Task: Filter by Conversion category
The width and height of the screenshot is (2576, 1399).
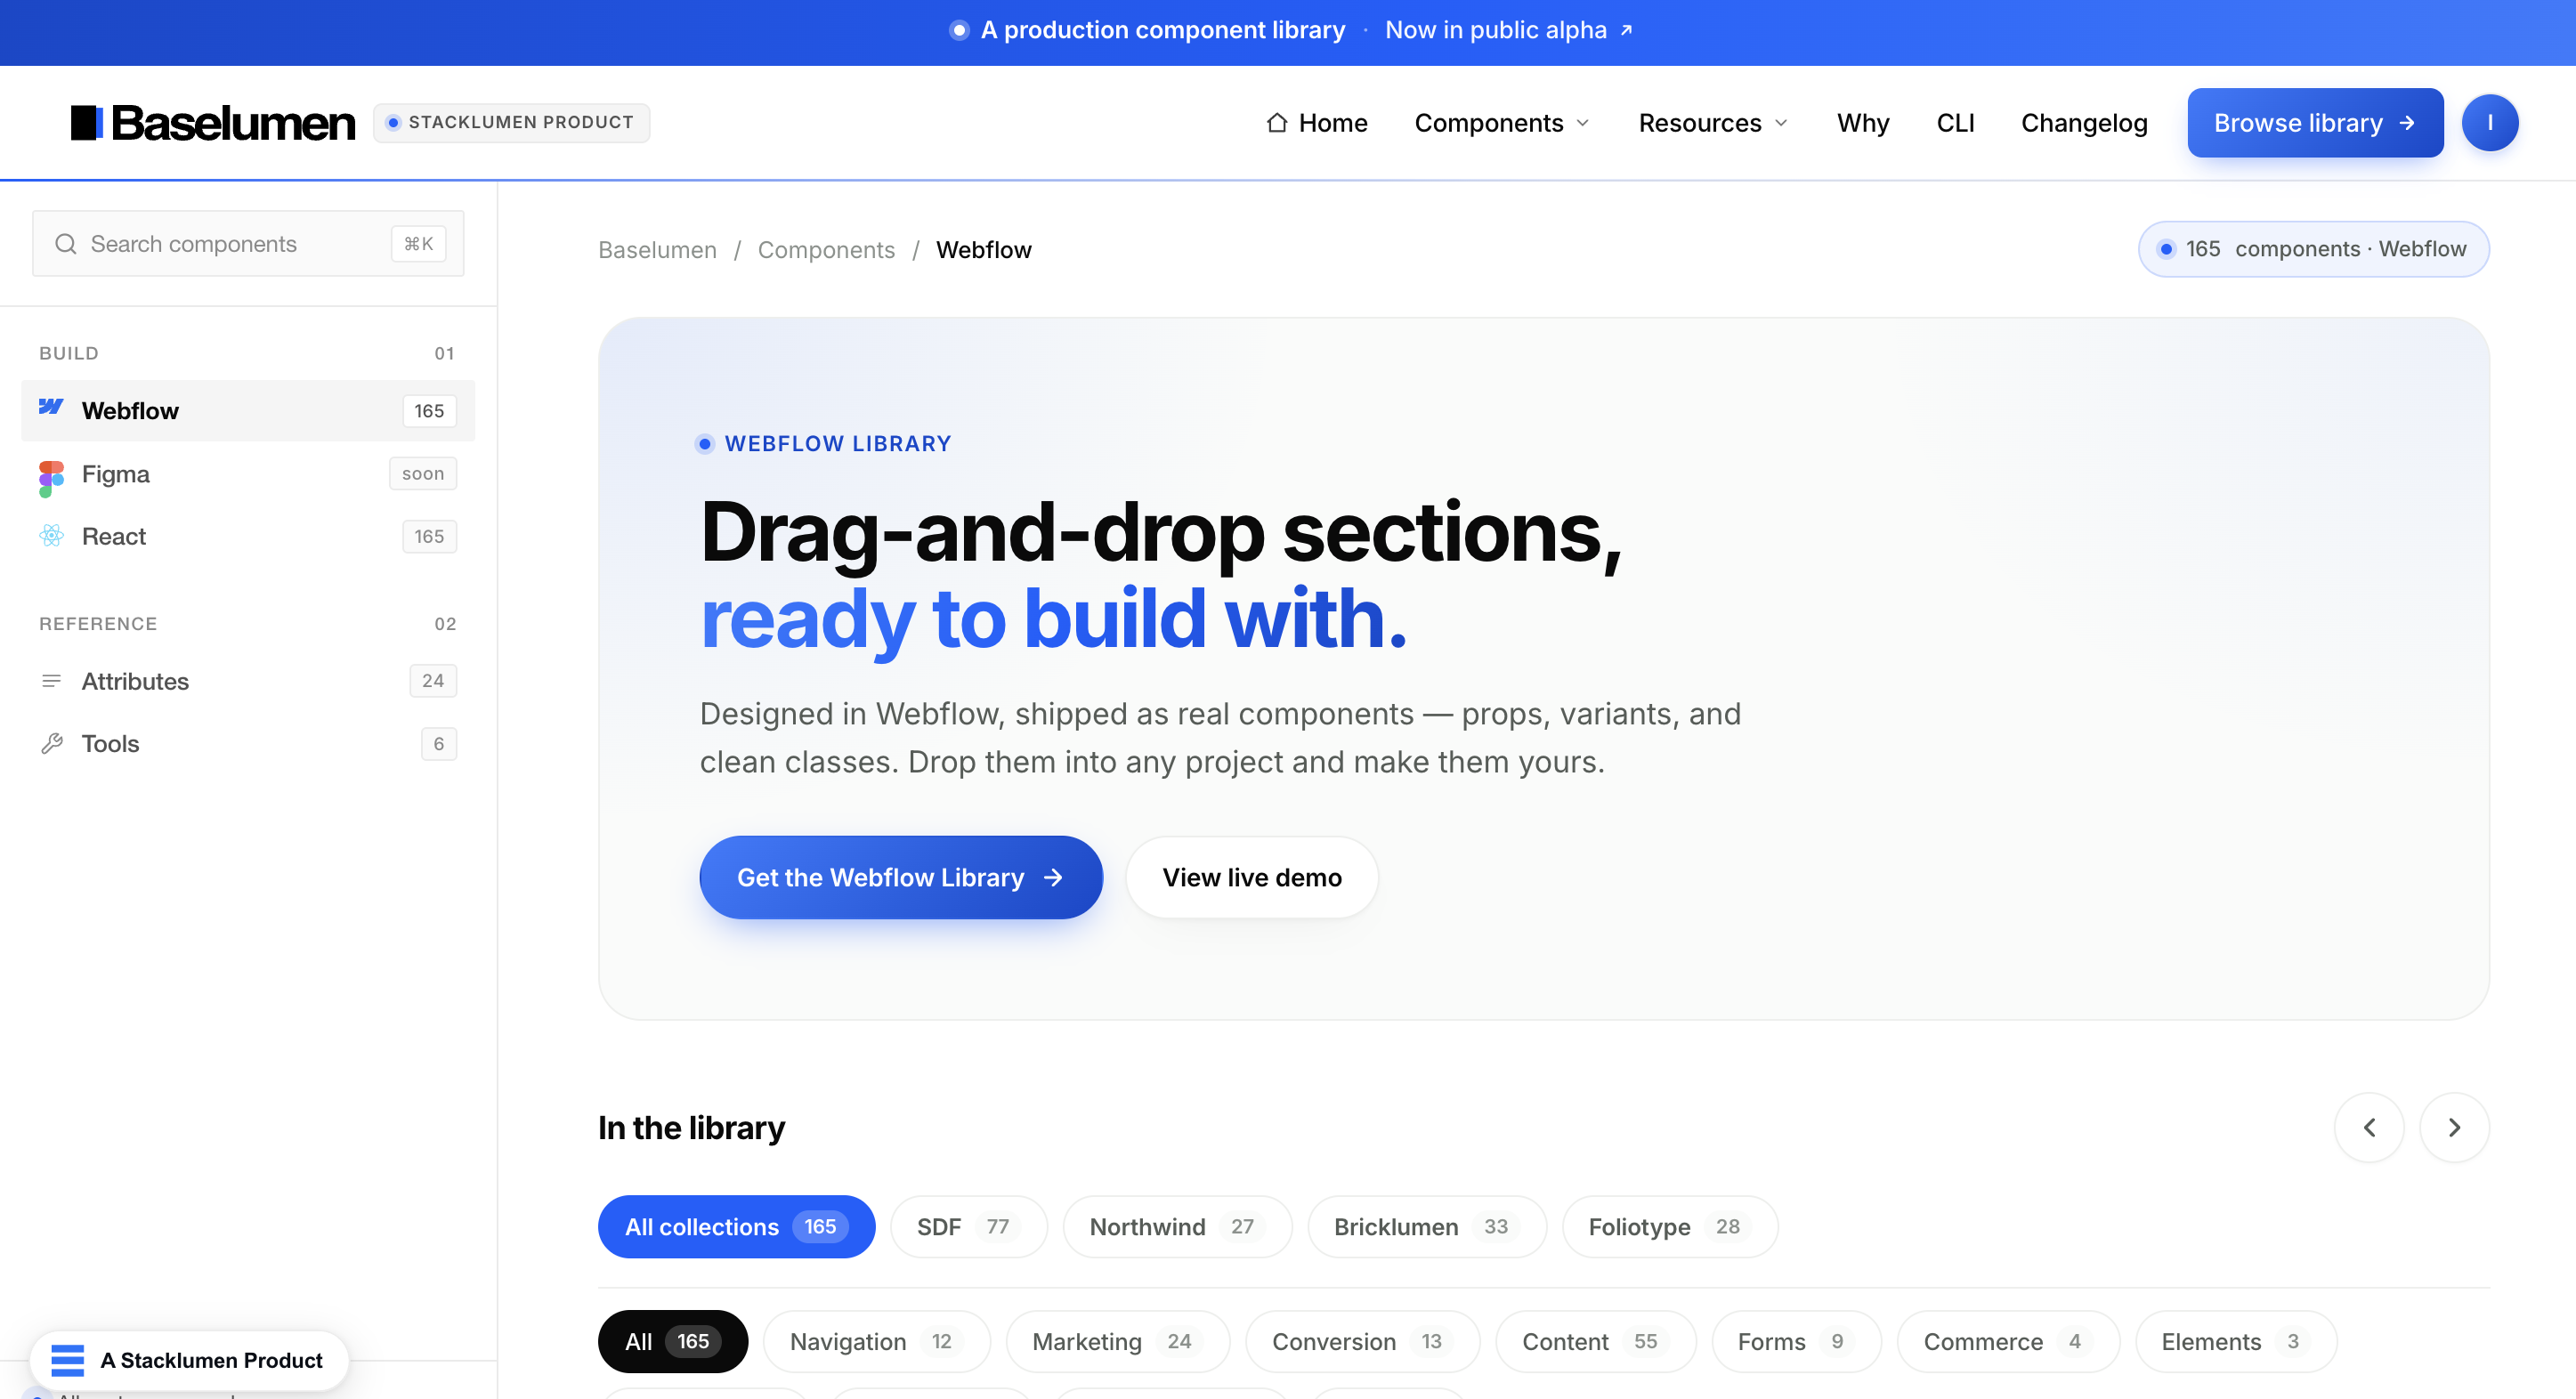Action: pos(1362,1341)
